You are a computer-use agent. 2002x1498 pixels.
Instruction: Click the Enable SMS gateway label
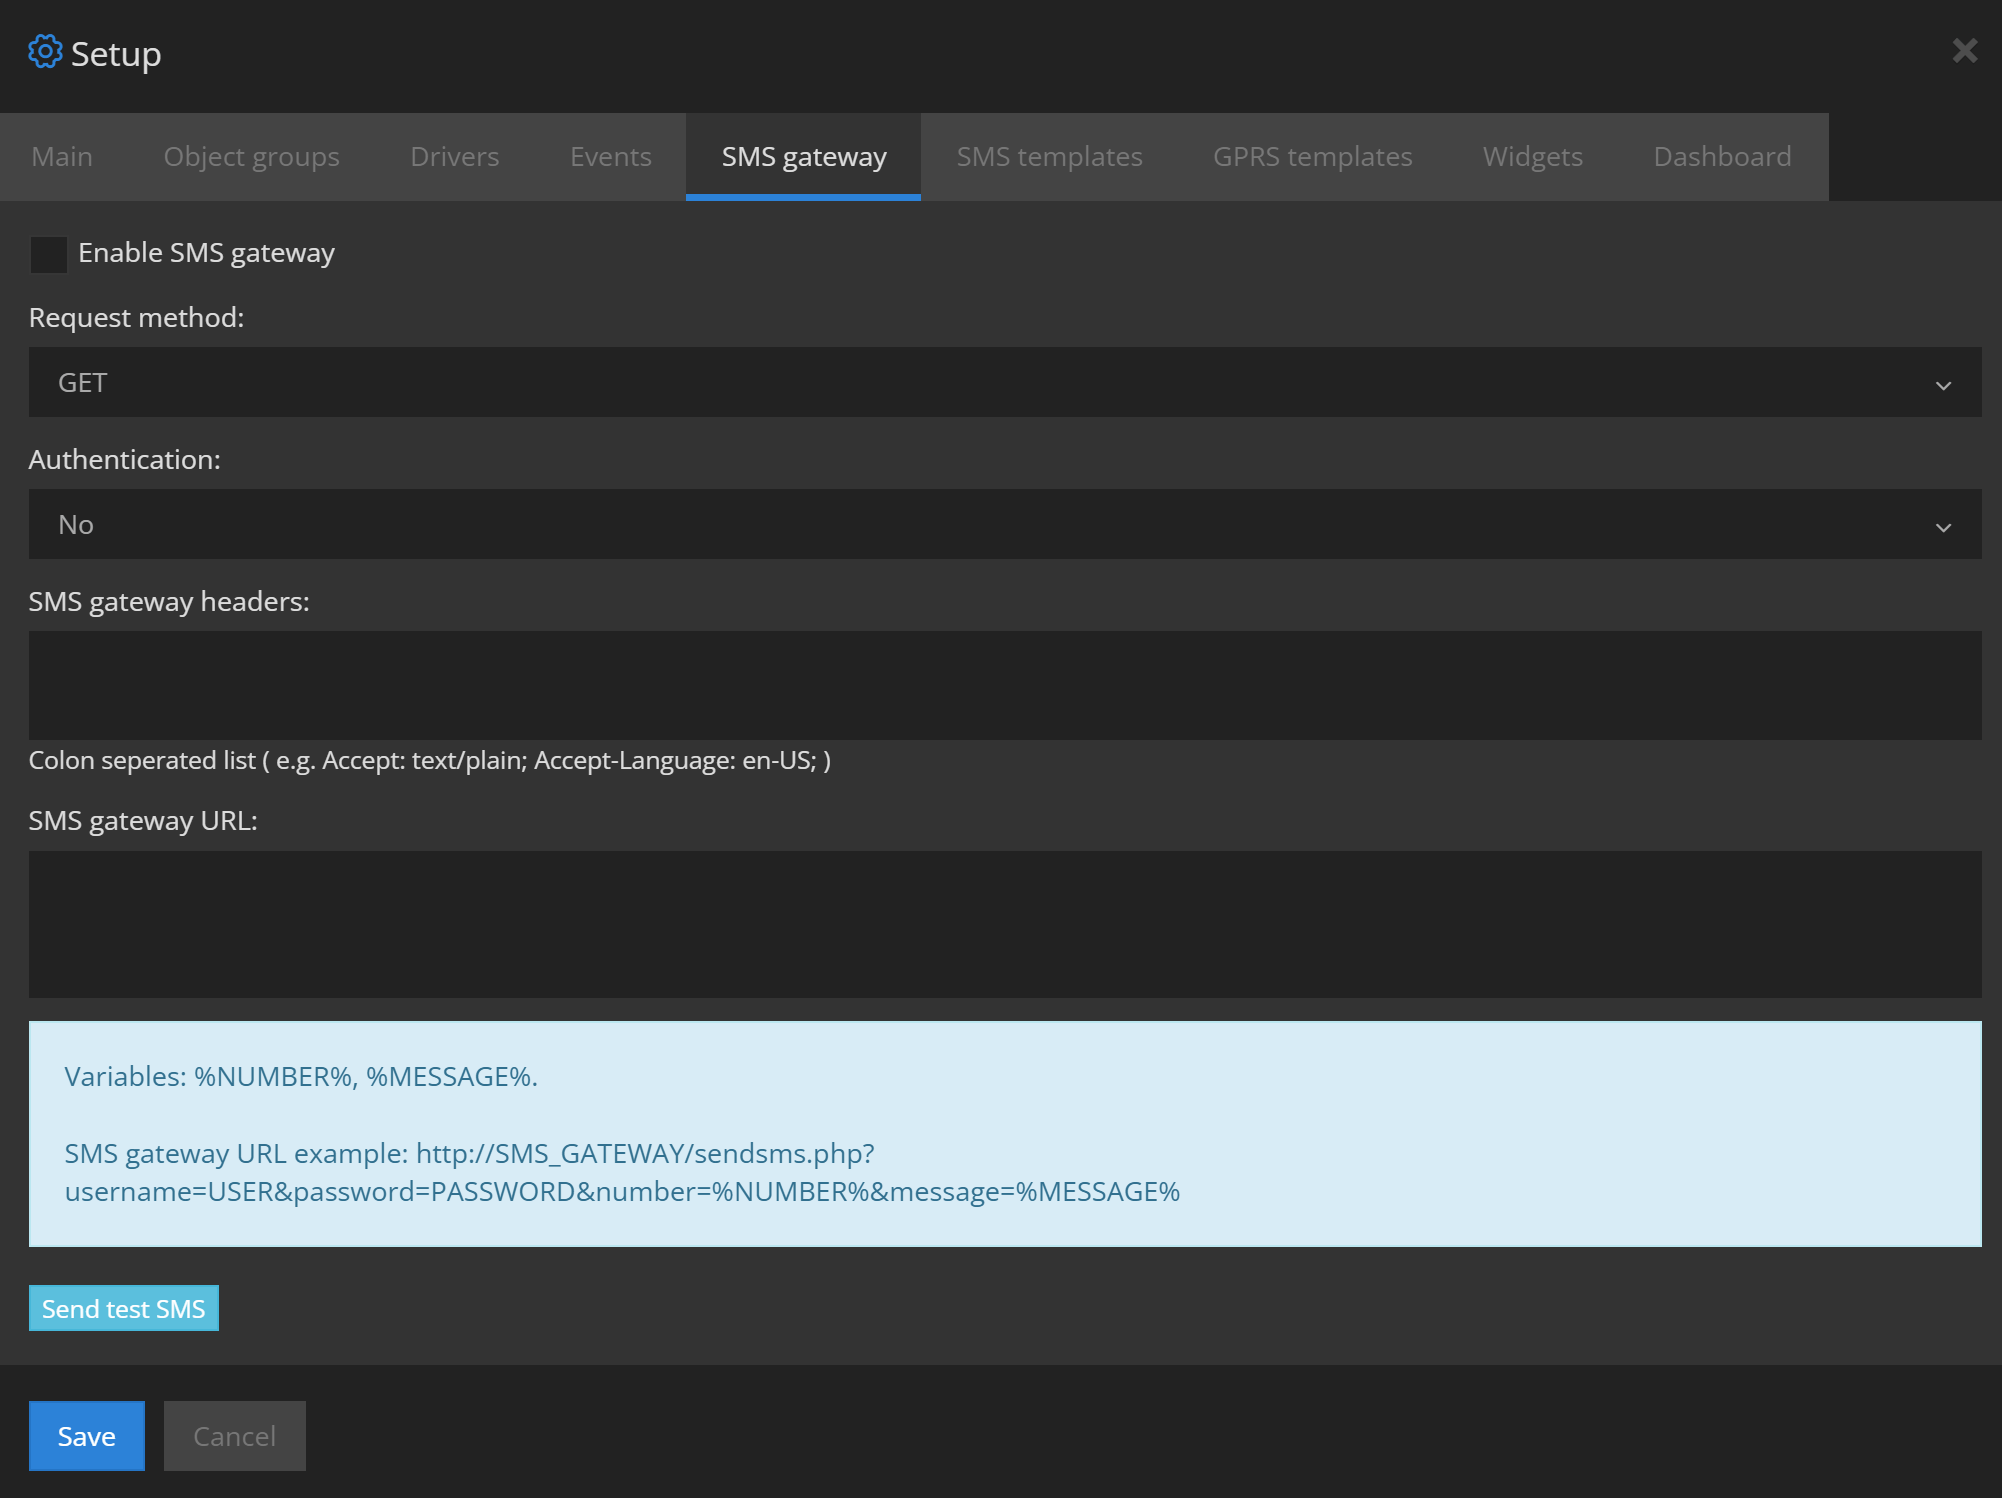[x=207, y=254]
